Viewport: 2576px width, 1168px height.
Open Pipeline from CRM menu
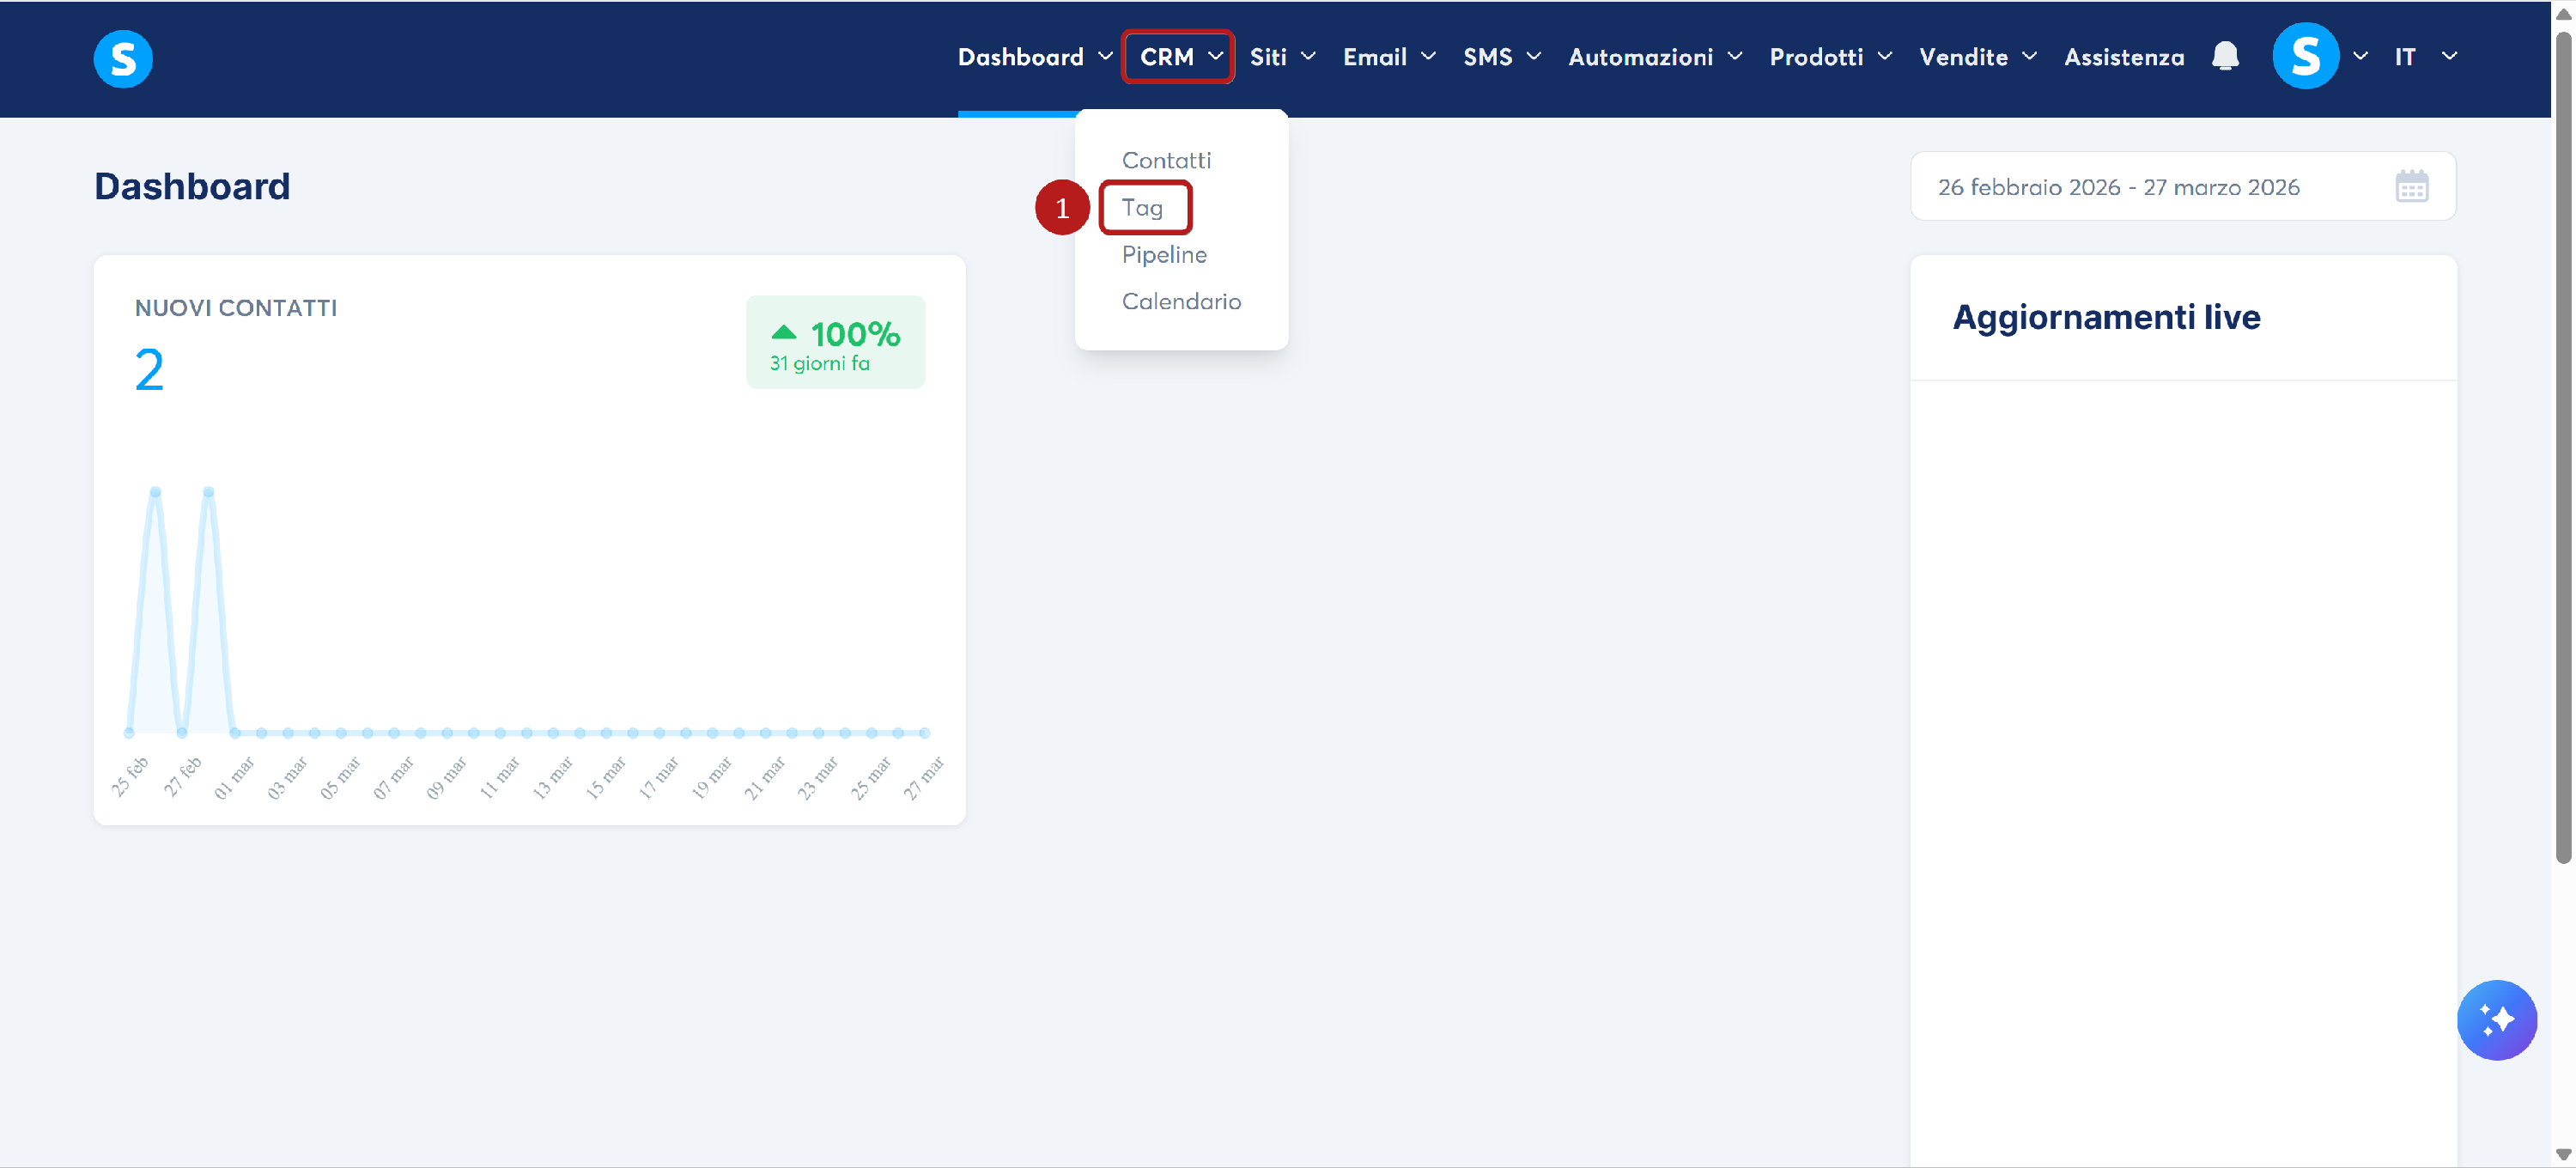tap(1164, 255)
